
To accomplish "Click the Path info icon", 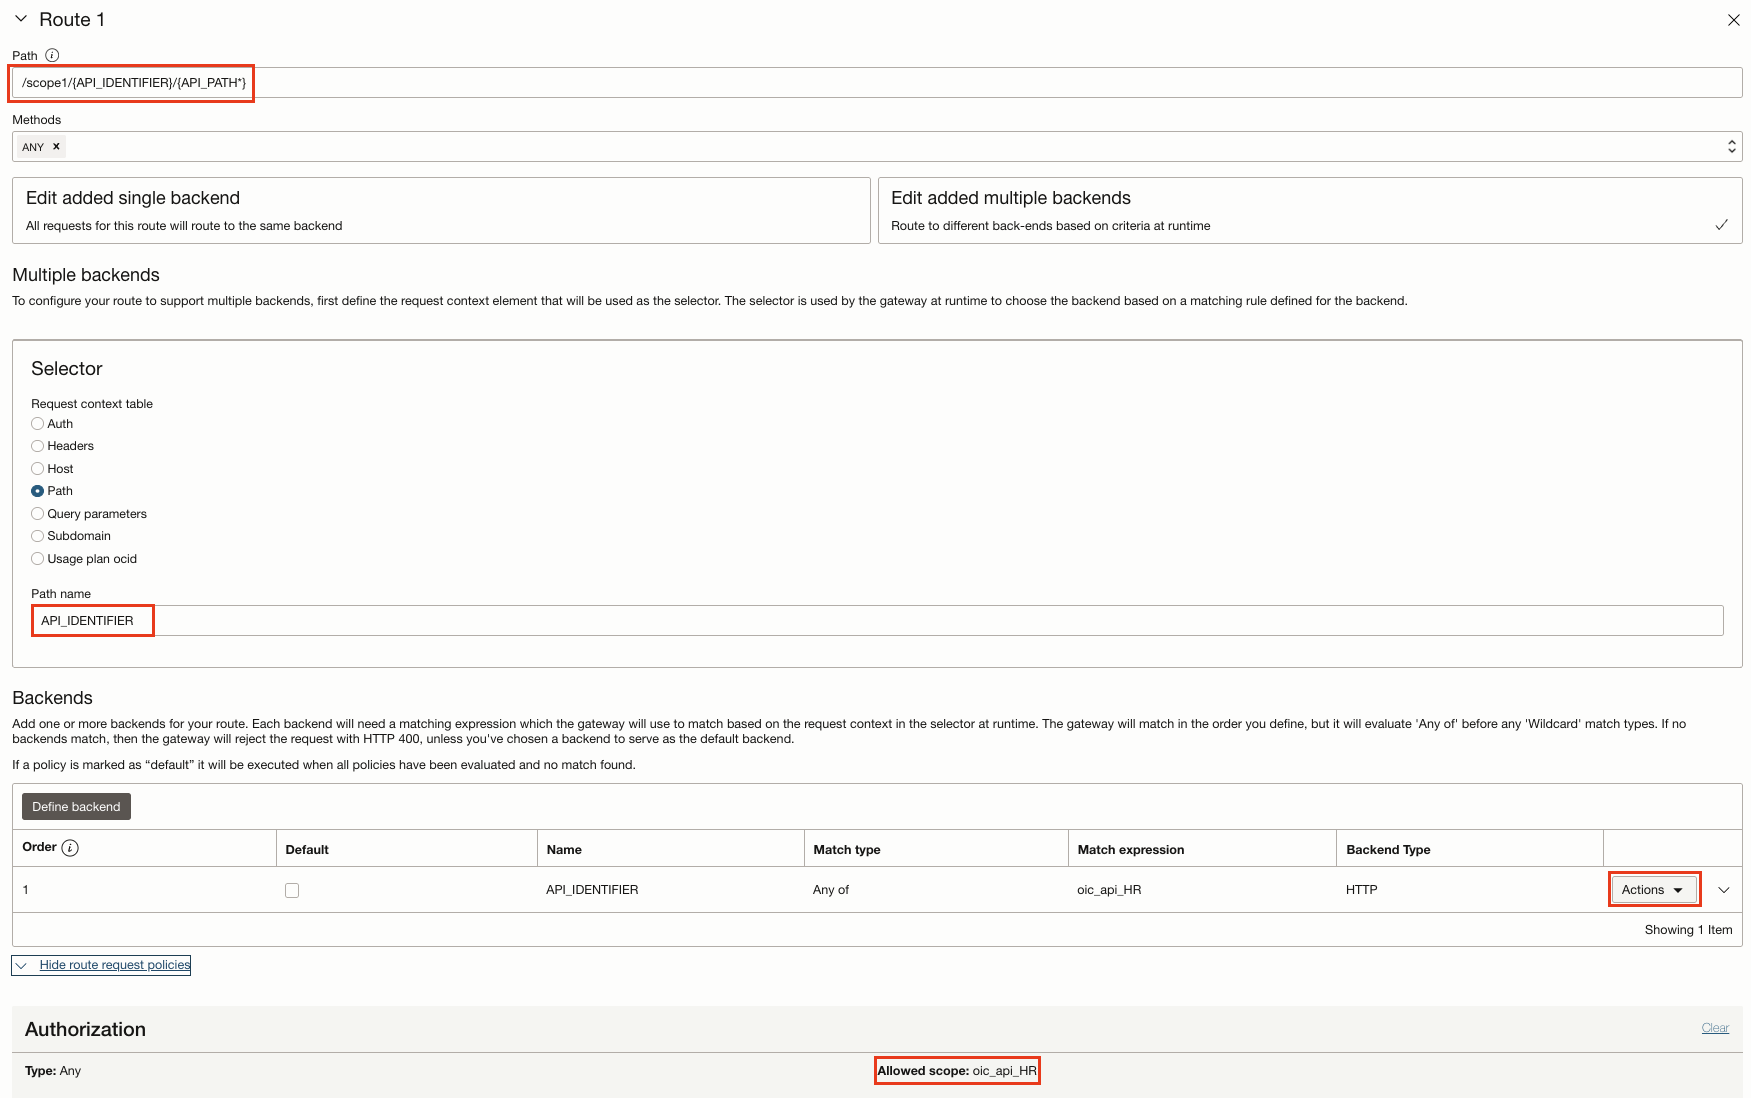I will click(52, 56).
